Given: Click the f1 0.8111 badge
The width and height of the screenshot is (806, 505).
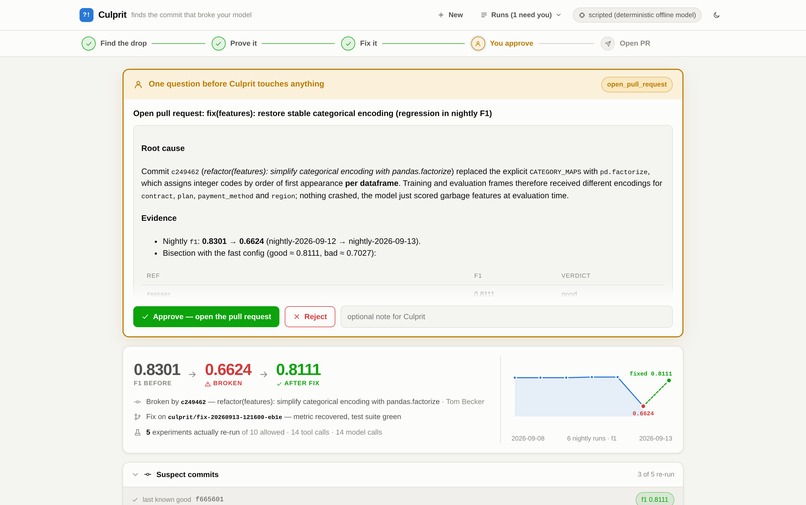Looking at the screenshot, I should (654, 499).
